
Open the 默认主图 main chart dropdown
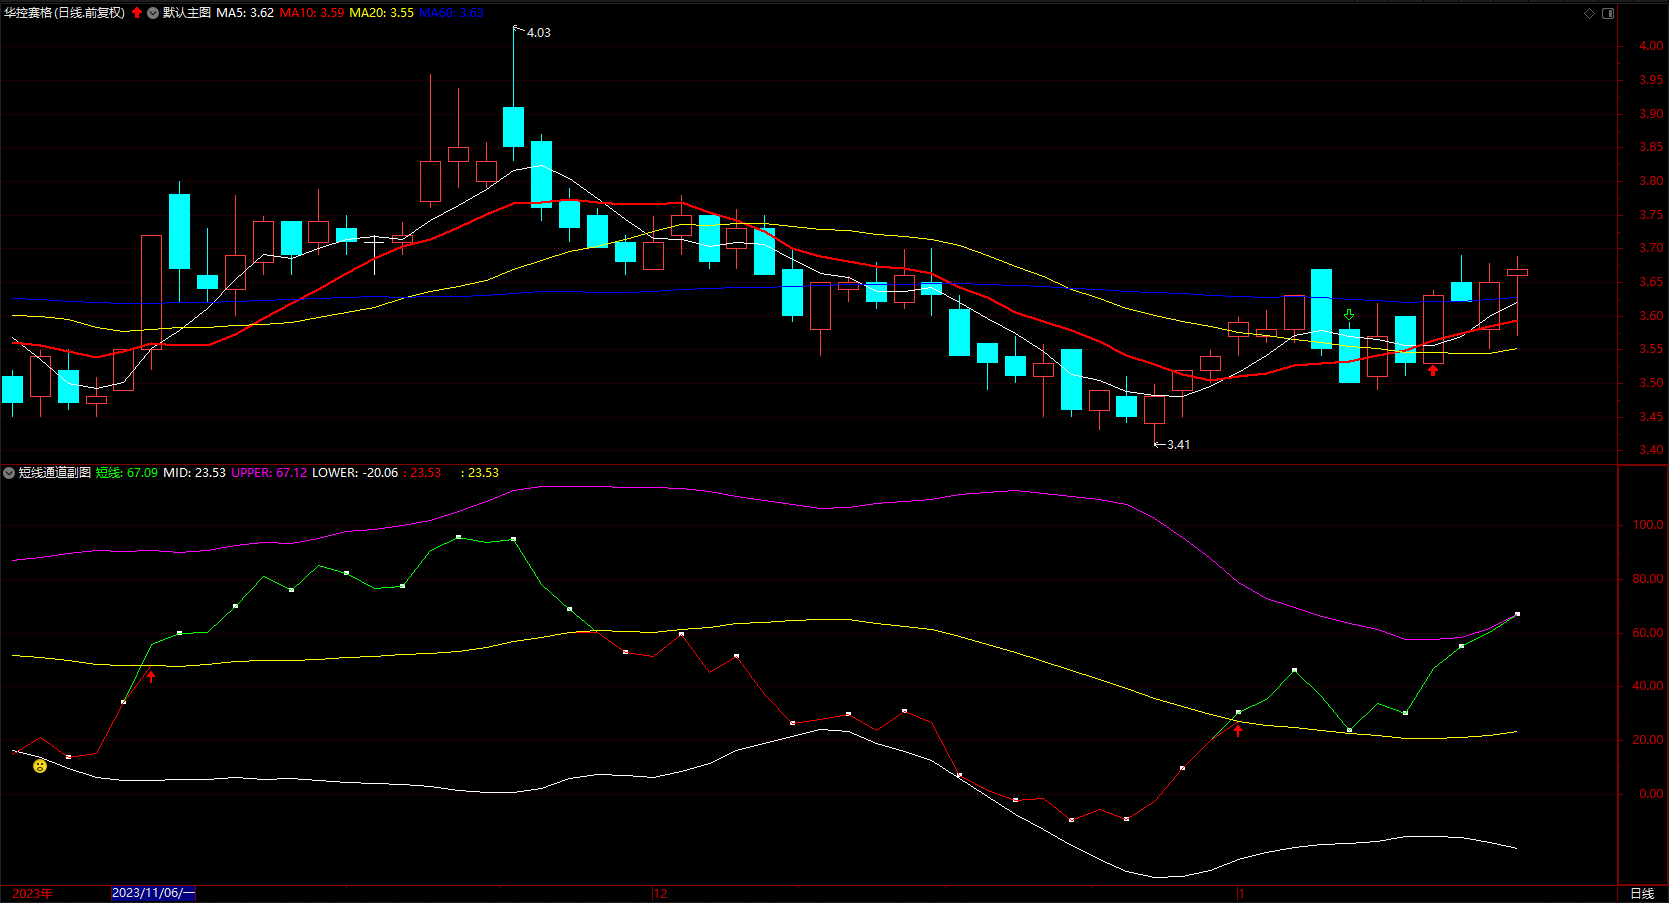[153, 13]
